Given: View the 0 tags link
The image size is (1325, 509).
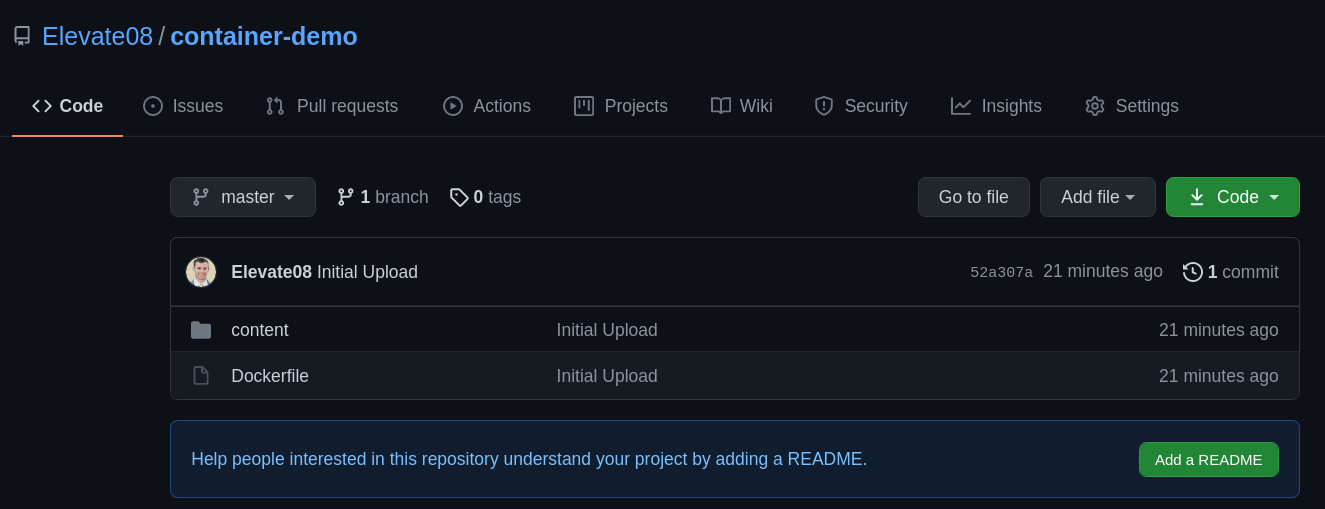Looking at the screenshot, I should 485,197.
